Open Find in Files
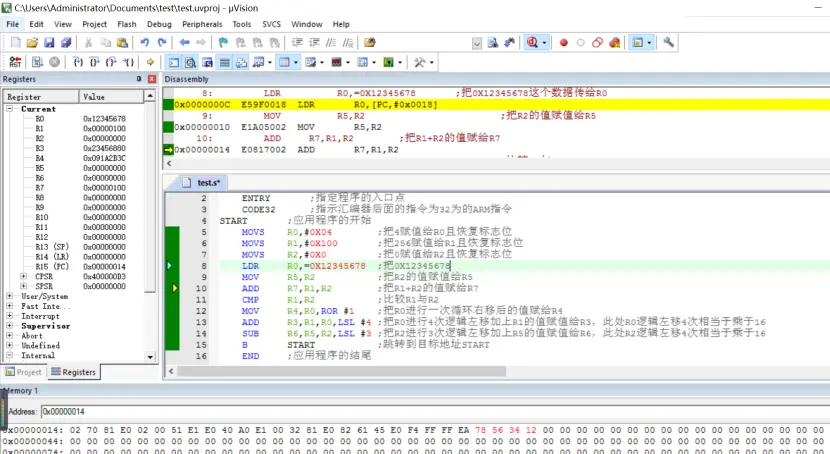 [369, 42]
